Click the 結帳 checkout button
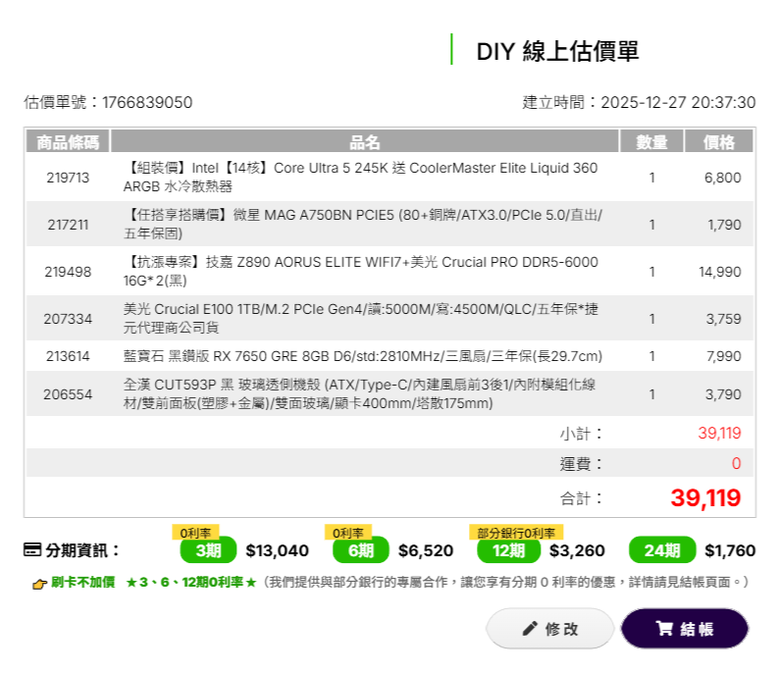 684,628
